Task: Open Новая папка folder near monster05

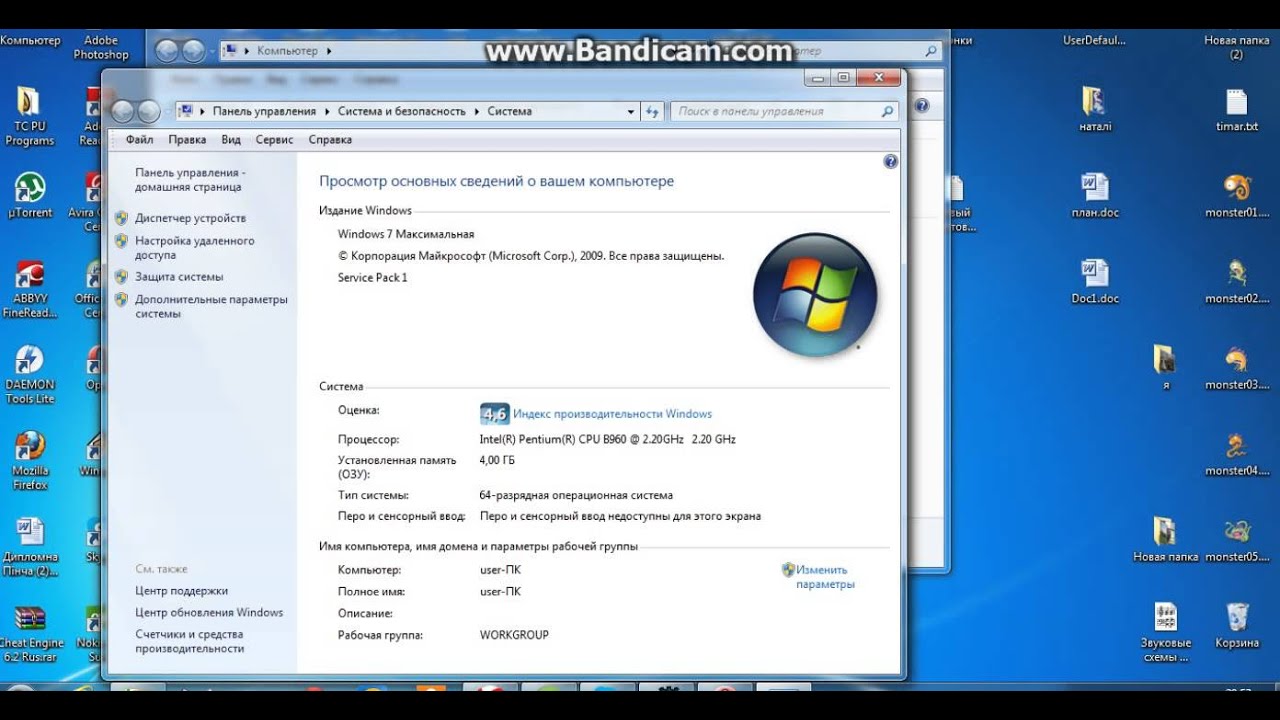Action: click(x=1165, y=539)
